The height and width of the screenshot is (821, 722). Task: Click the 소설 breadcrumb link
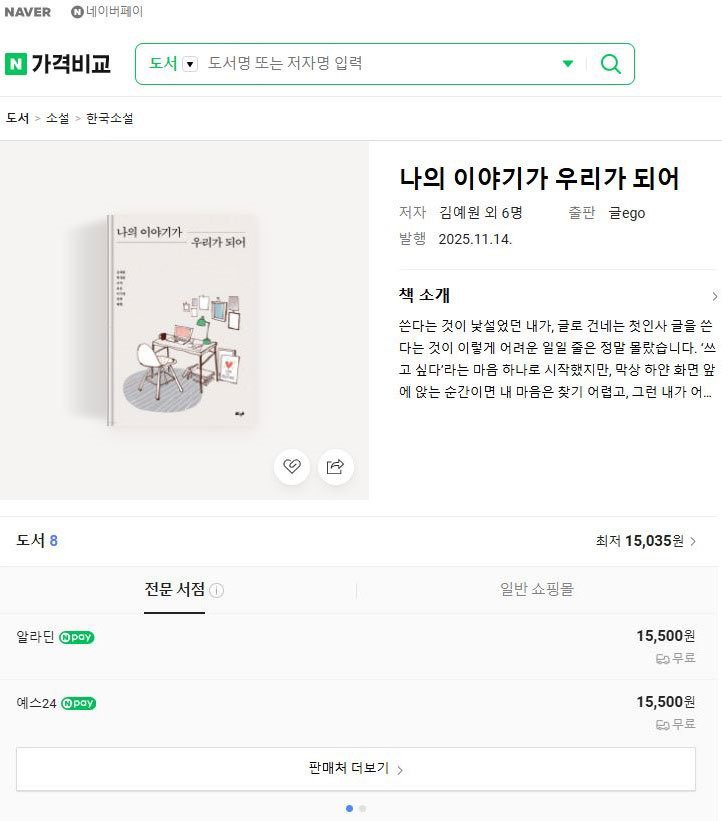point(57,118)
